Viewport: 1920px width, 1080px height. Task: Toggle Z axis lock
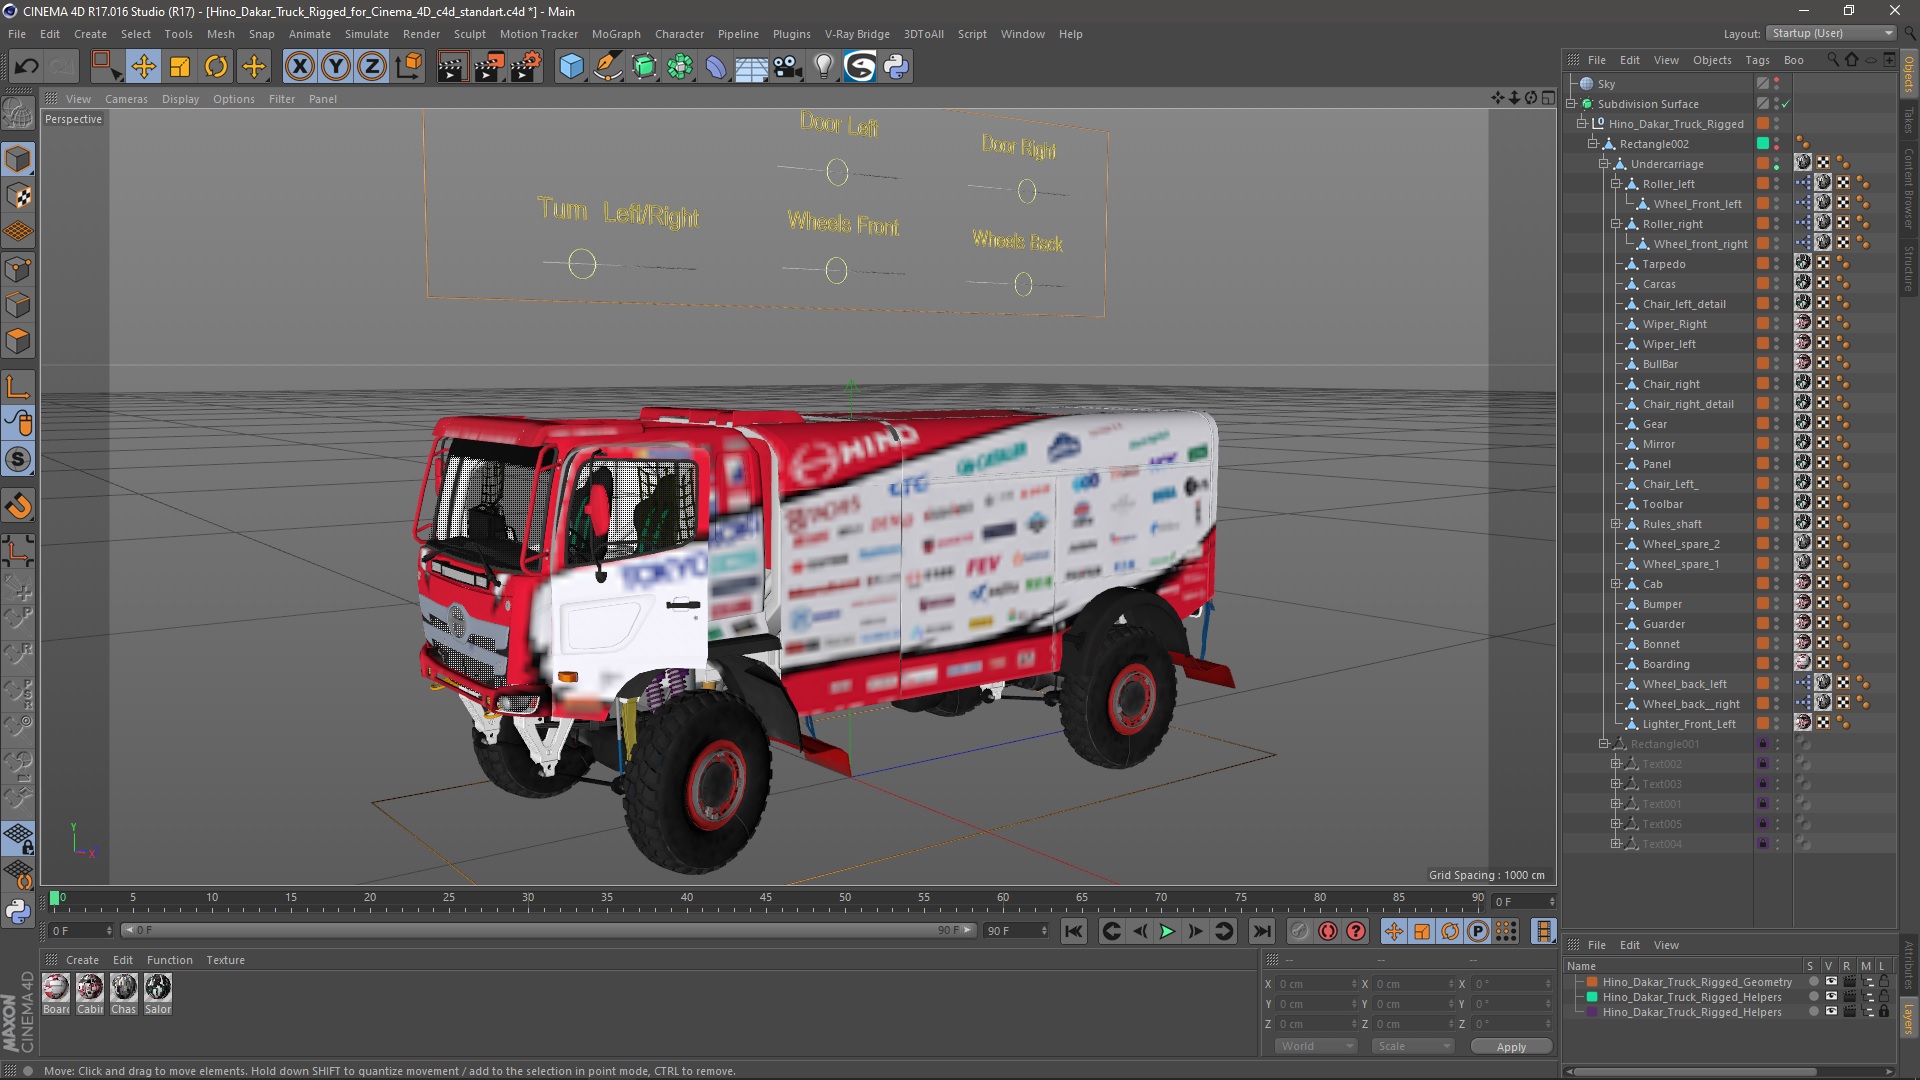tap(372, 67)
